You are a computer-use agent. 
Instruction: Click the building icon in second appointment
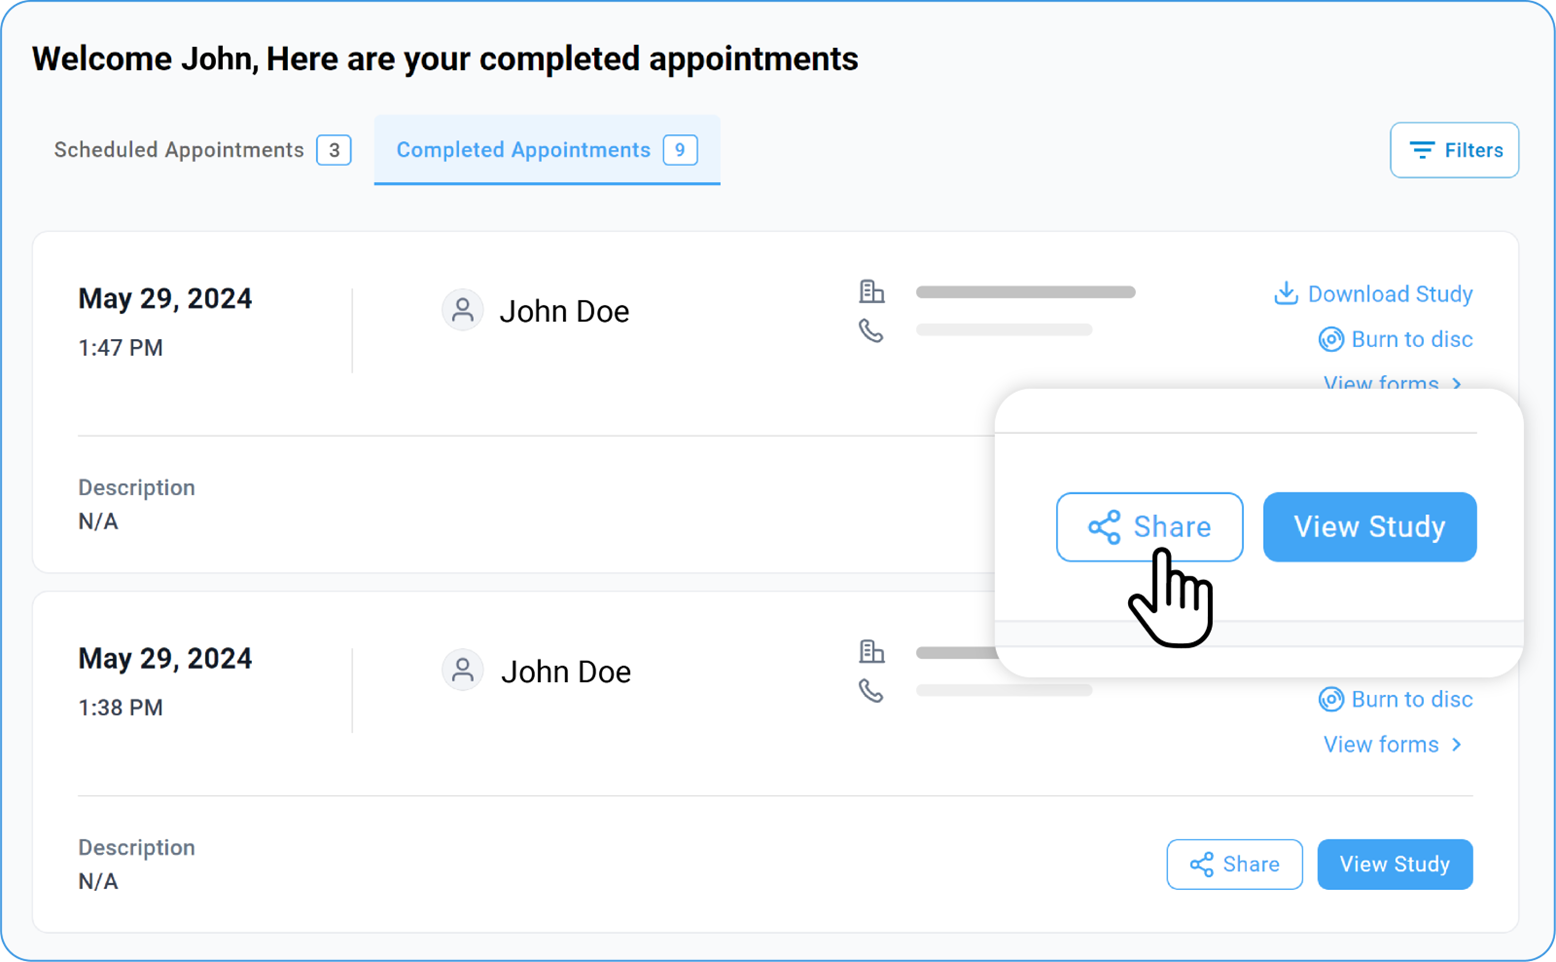click(871, 651)
